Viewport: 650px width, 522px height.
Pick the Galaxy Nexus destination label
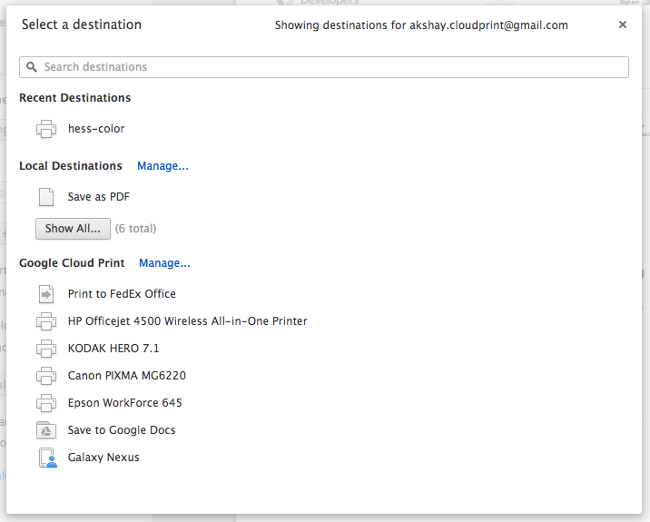tap(104, 458)
